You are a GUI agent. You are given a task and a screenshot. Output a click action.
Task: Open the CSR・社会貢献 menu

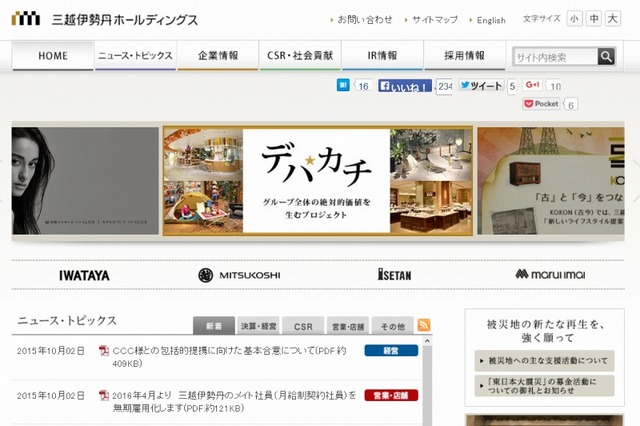pos(300,55)
